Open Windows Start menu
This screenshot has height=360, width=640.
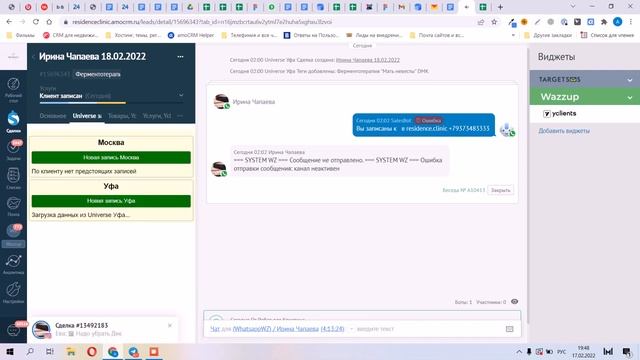(10, 351)
